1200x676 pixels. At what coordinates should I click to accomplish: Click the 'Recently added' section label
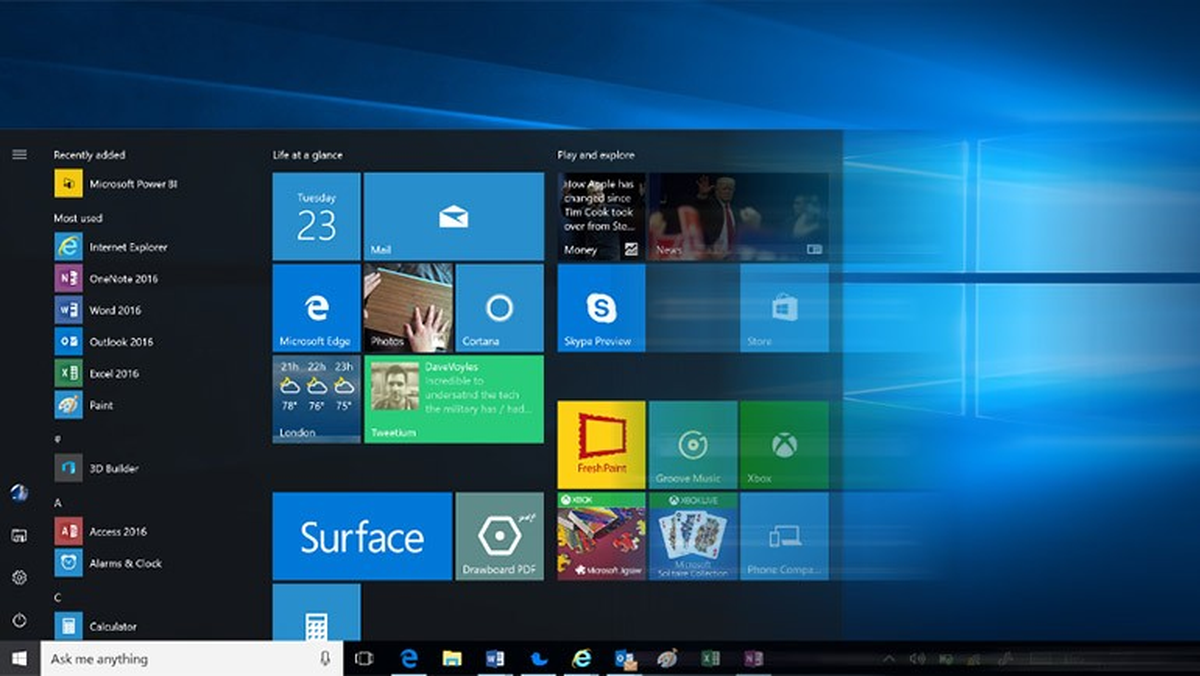click(89, 155)
